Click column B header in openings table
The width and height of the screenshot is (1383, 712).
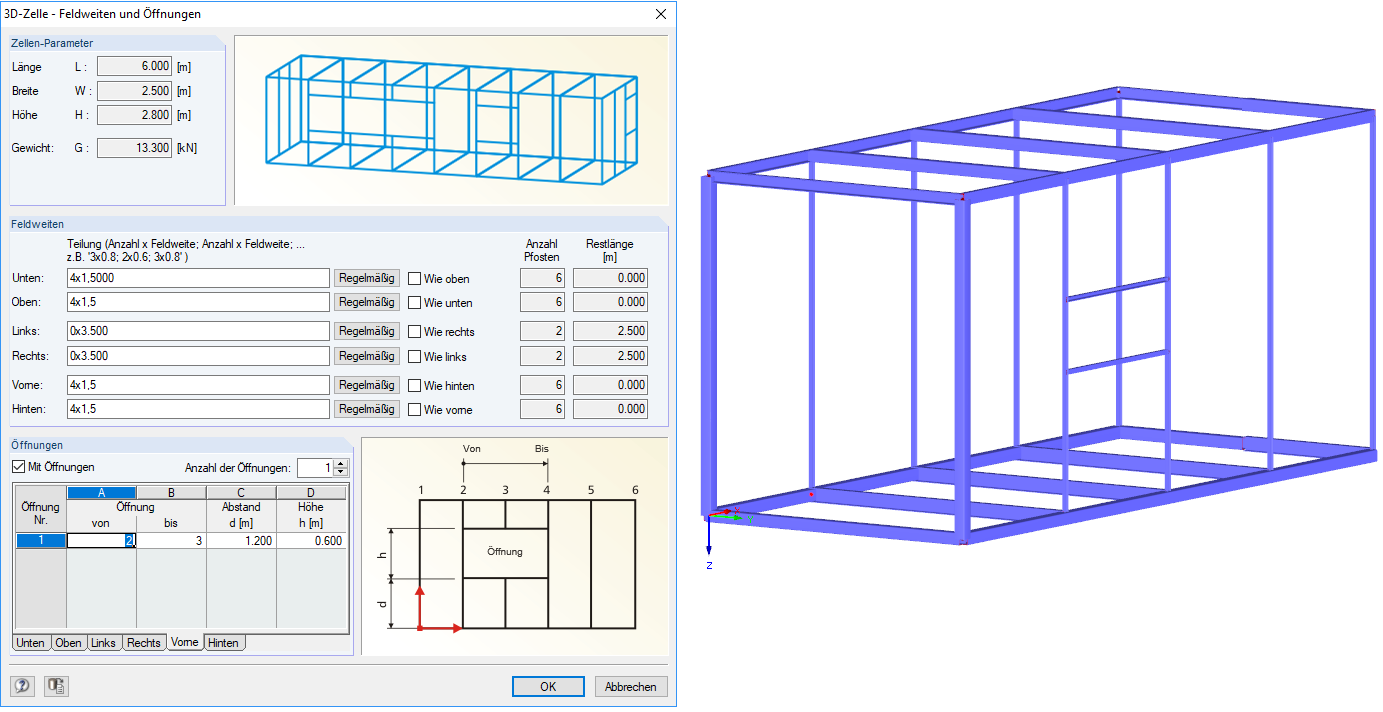click(171, 492)
